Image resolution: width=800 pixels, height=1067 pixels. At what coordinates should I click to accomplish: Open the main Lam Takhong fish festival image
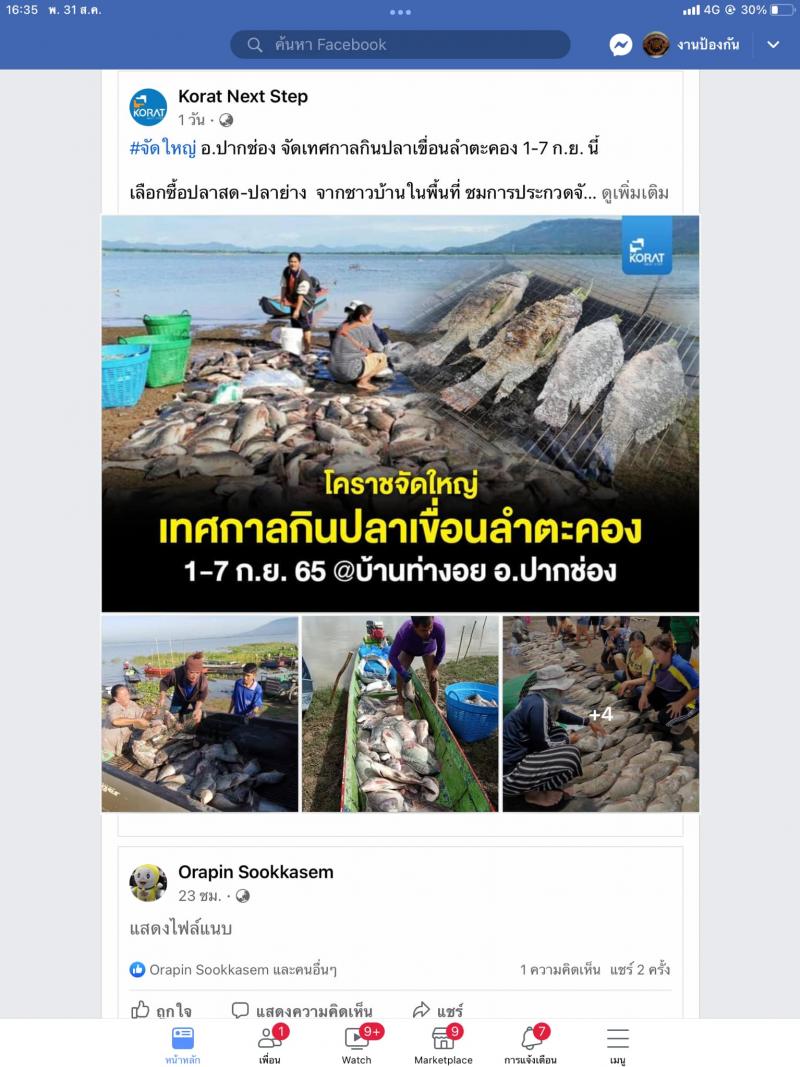400,414
